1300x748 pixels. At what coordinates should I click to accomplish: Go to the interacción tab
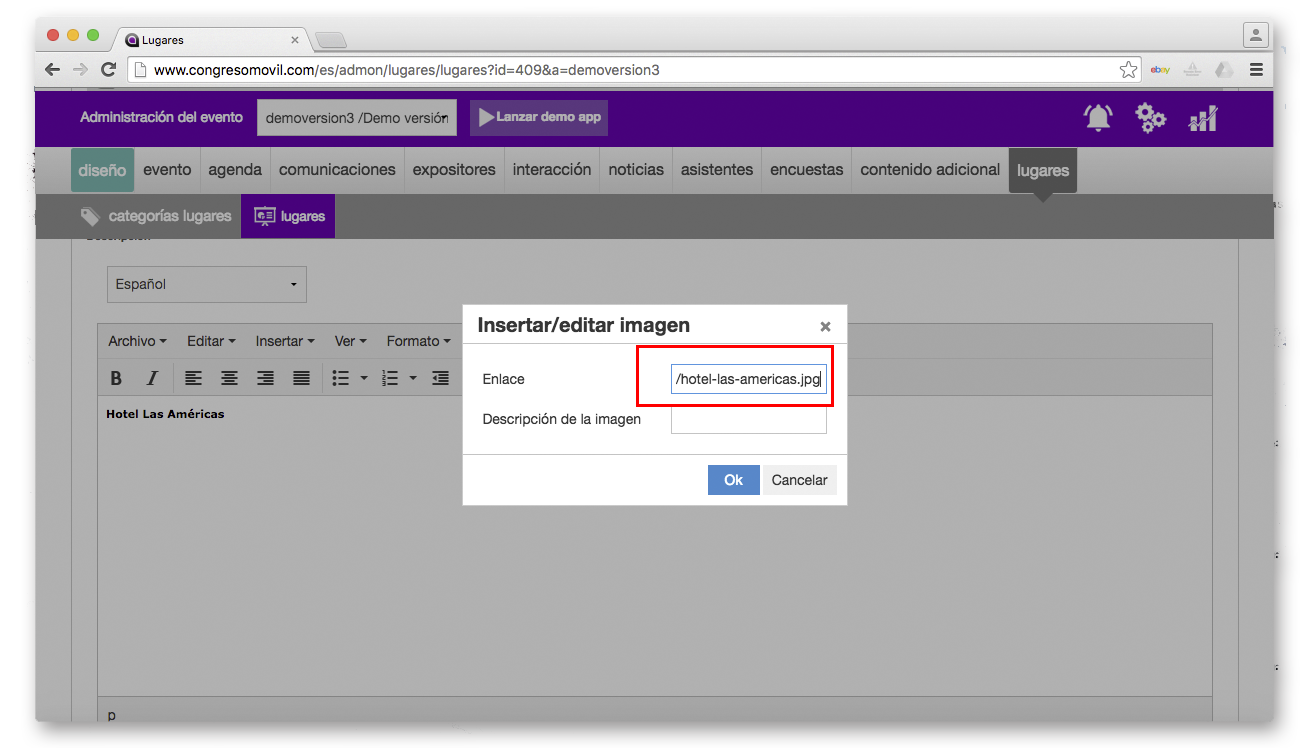click(552, 170)
